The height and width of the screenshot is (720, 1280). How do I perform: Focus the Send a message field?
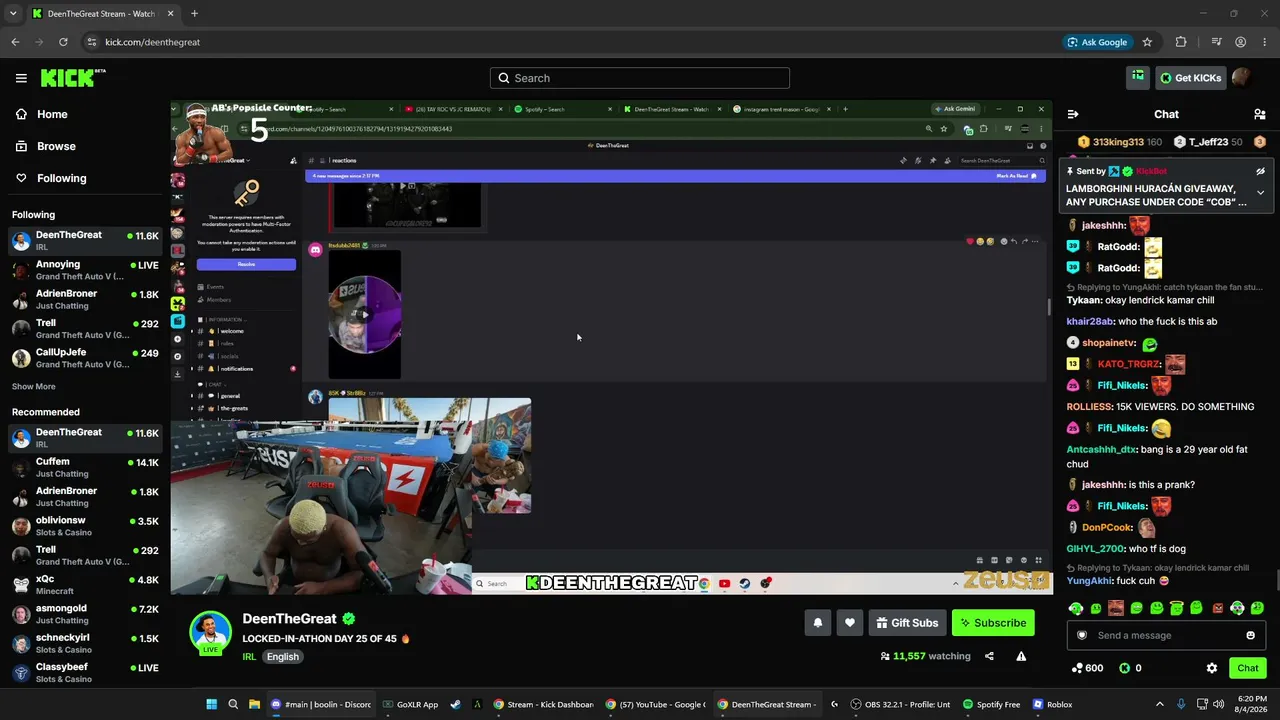[x=1166, y=635]
